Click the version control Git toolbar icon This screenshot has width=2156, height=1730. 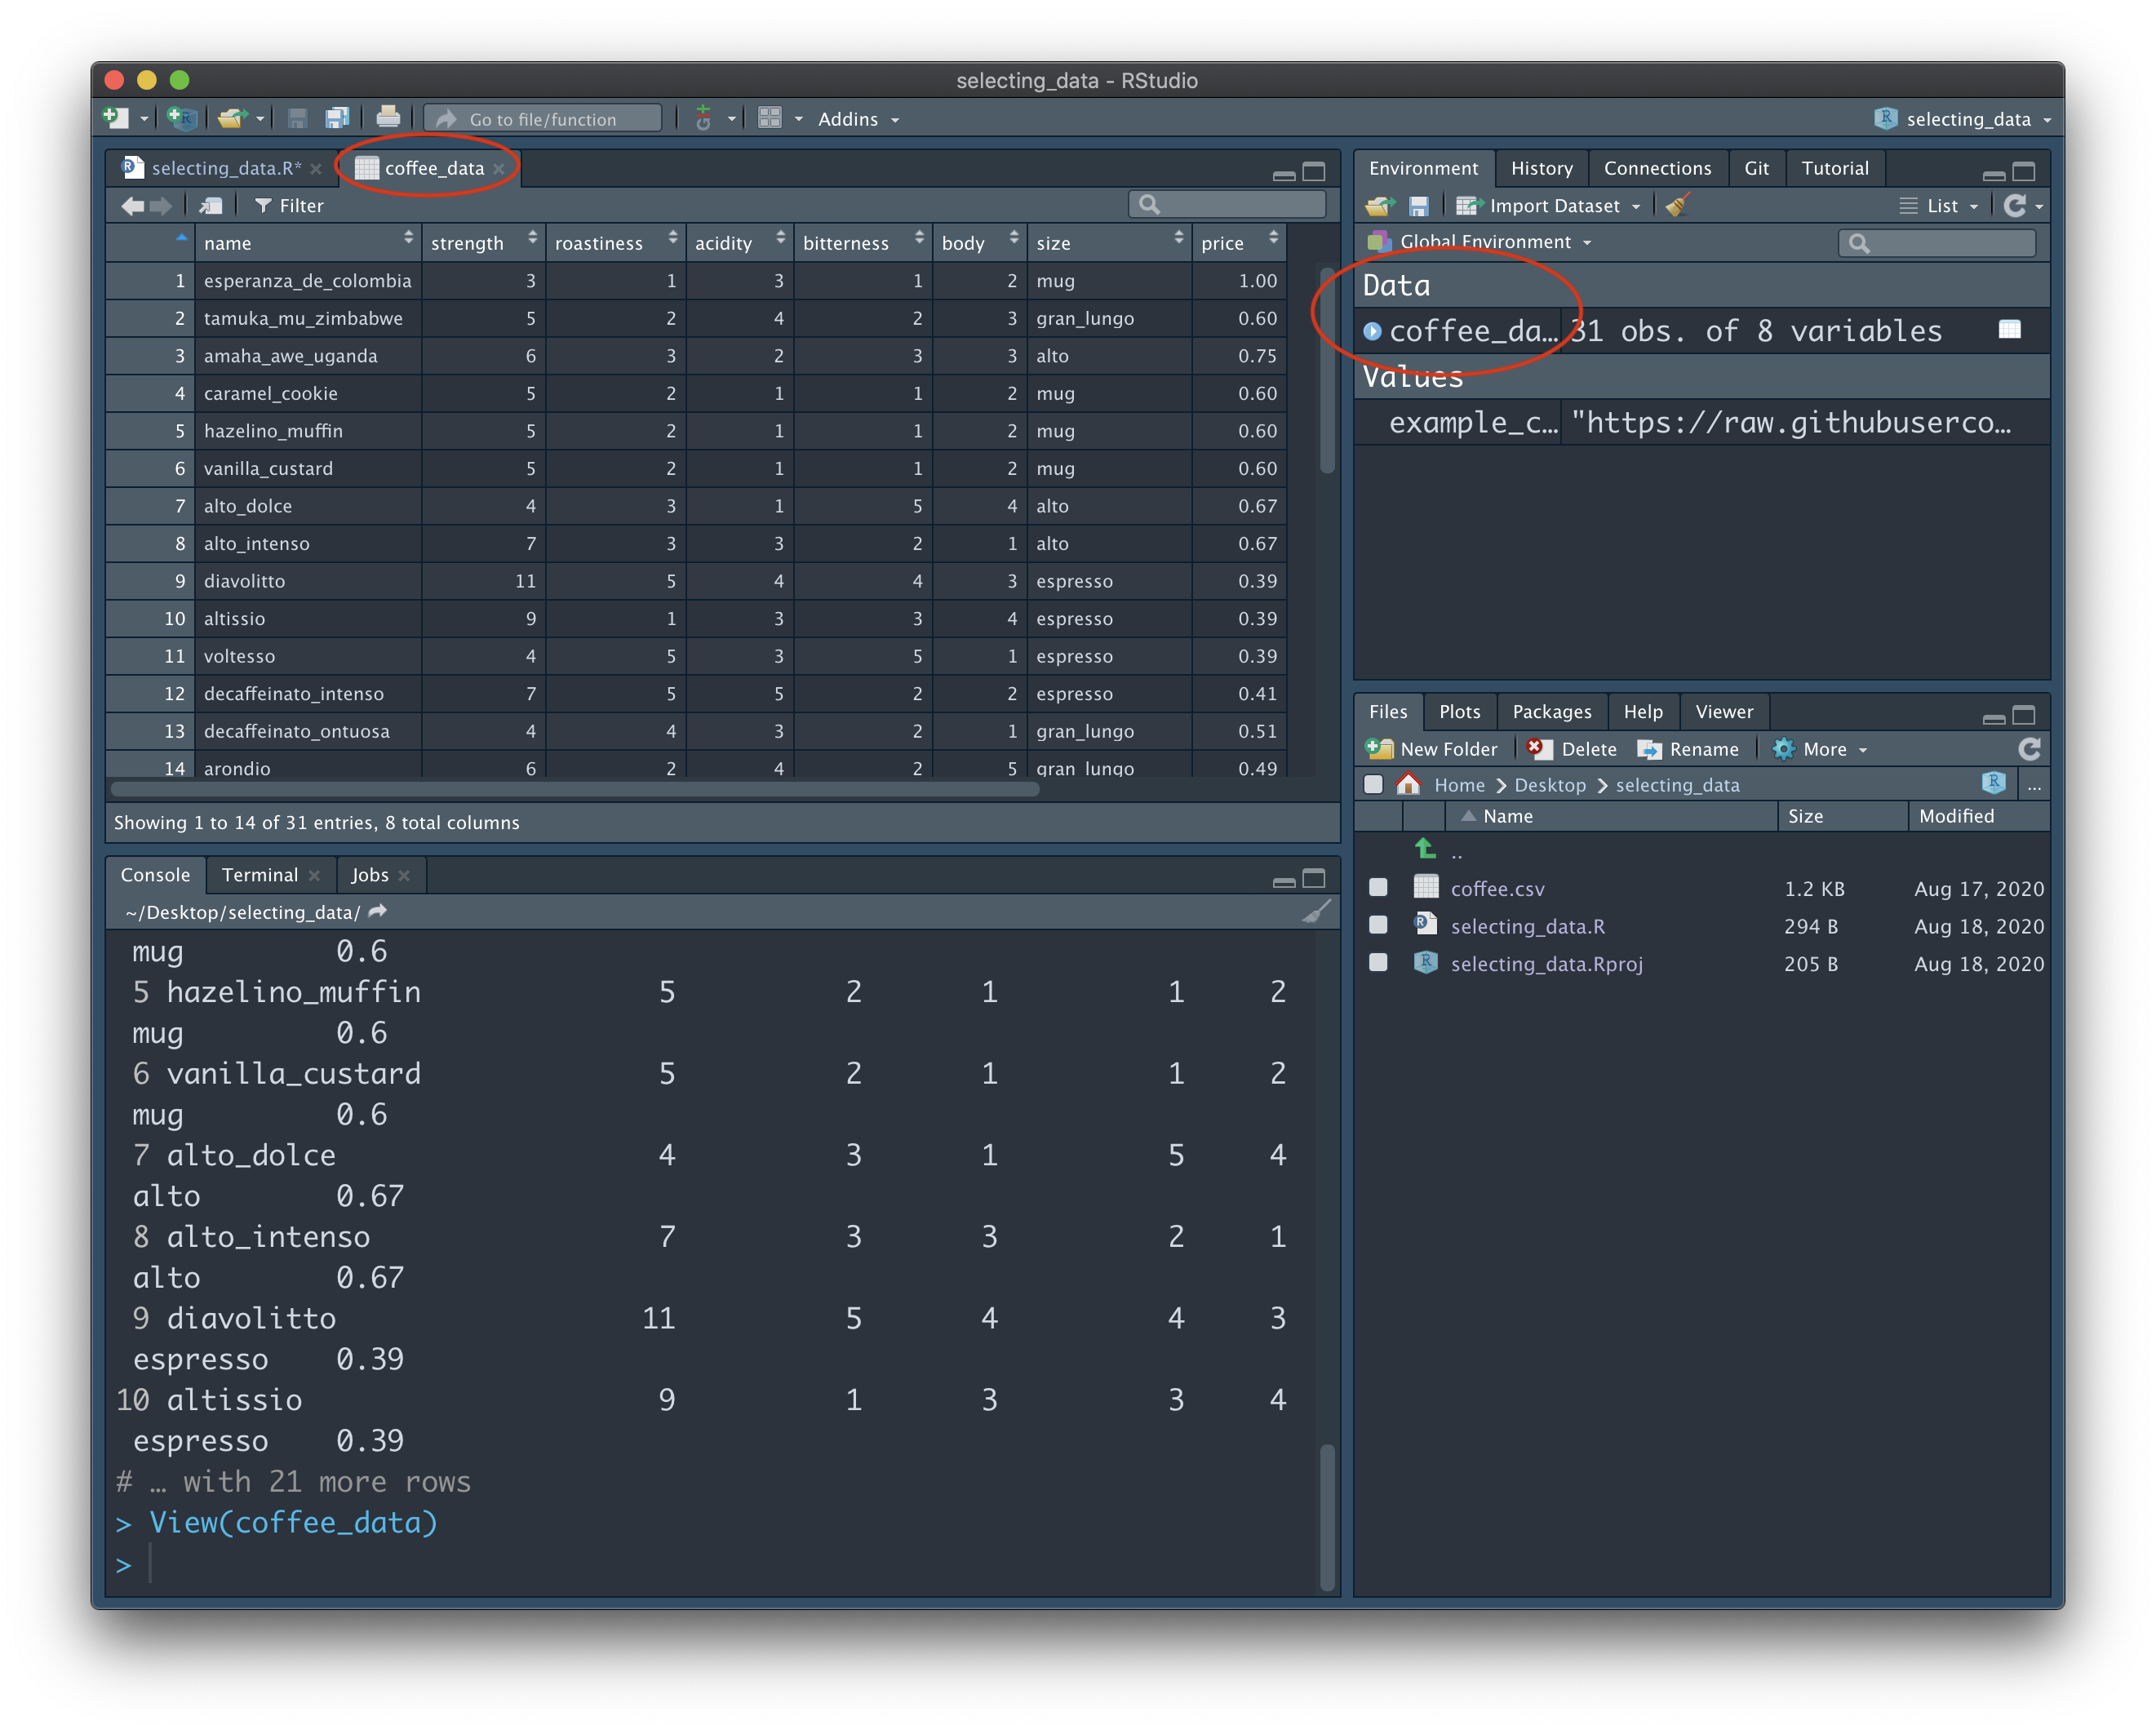(704, 119)
